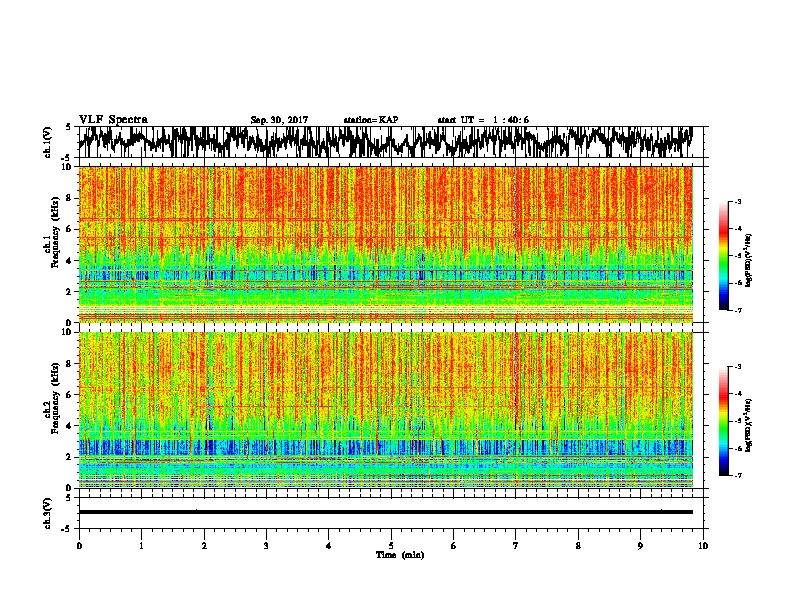Click time axis tick label "2"
Viewport: 792px width, 612px height.
click(204, 546)
